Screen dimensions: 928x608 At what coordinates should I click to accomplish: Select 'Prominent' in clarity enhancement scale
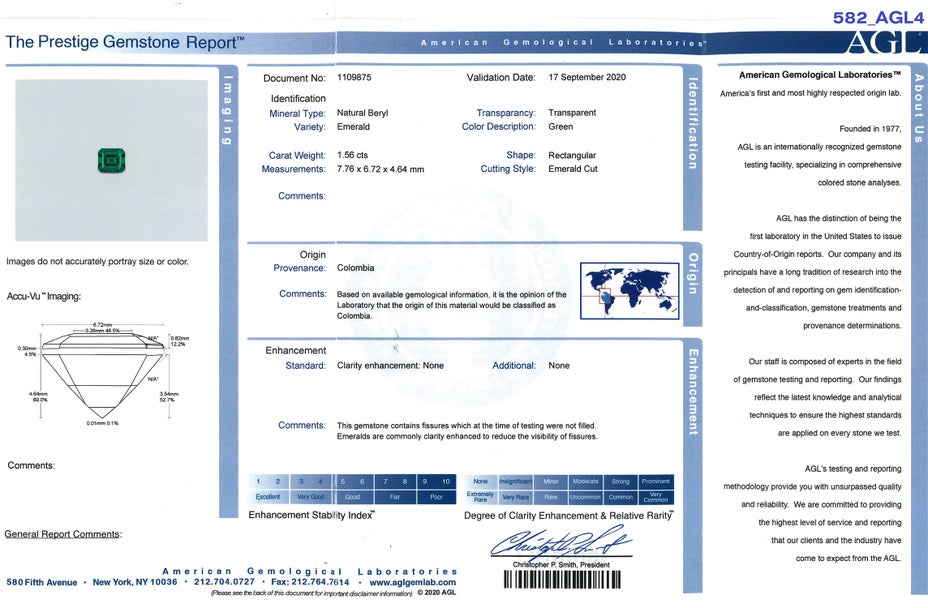pyautogui.click(x=656, y=481)
